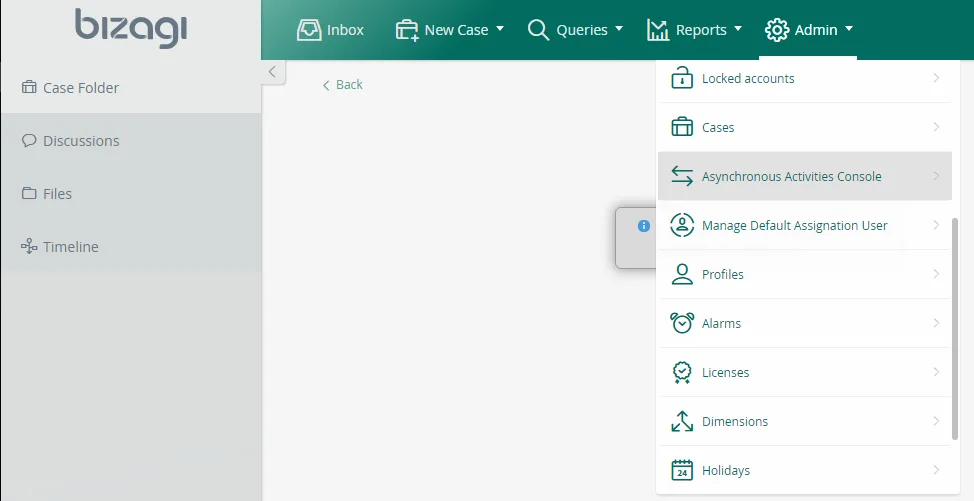The height and width of the screenshot is (501, 974).
Task: Click the Reports chart icon
Action: pyautogui.click(x=658, y=30)
